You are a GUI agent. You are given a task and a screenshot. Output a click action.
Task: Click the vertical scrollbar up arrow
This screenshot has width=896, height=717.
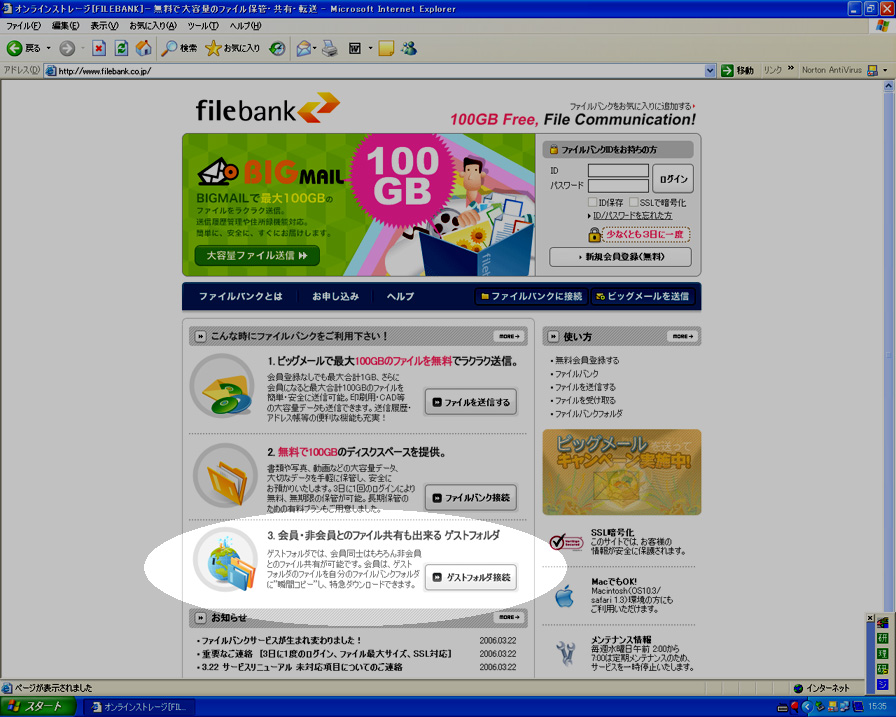click(x=889, y=86)
